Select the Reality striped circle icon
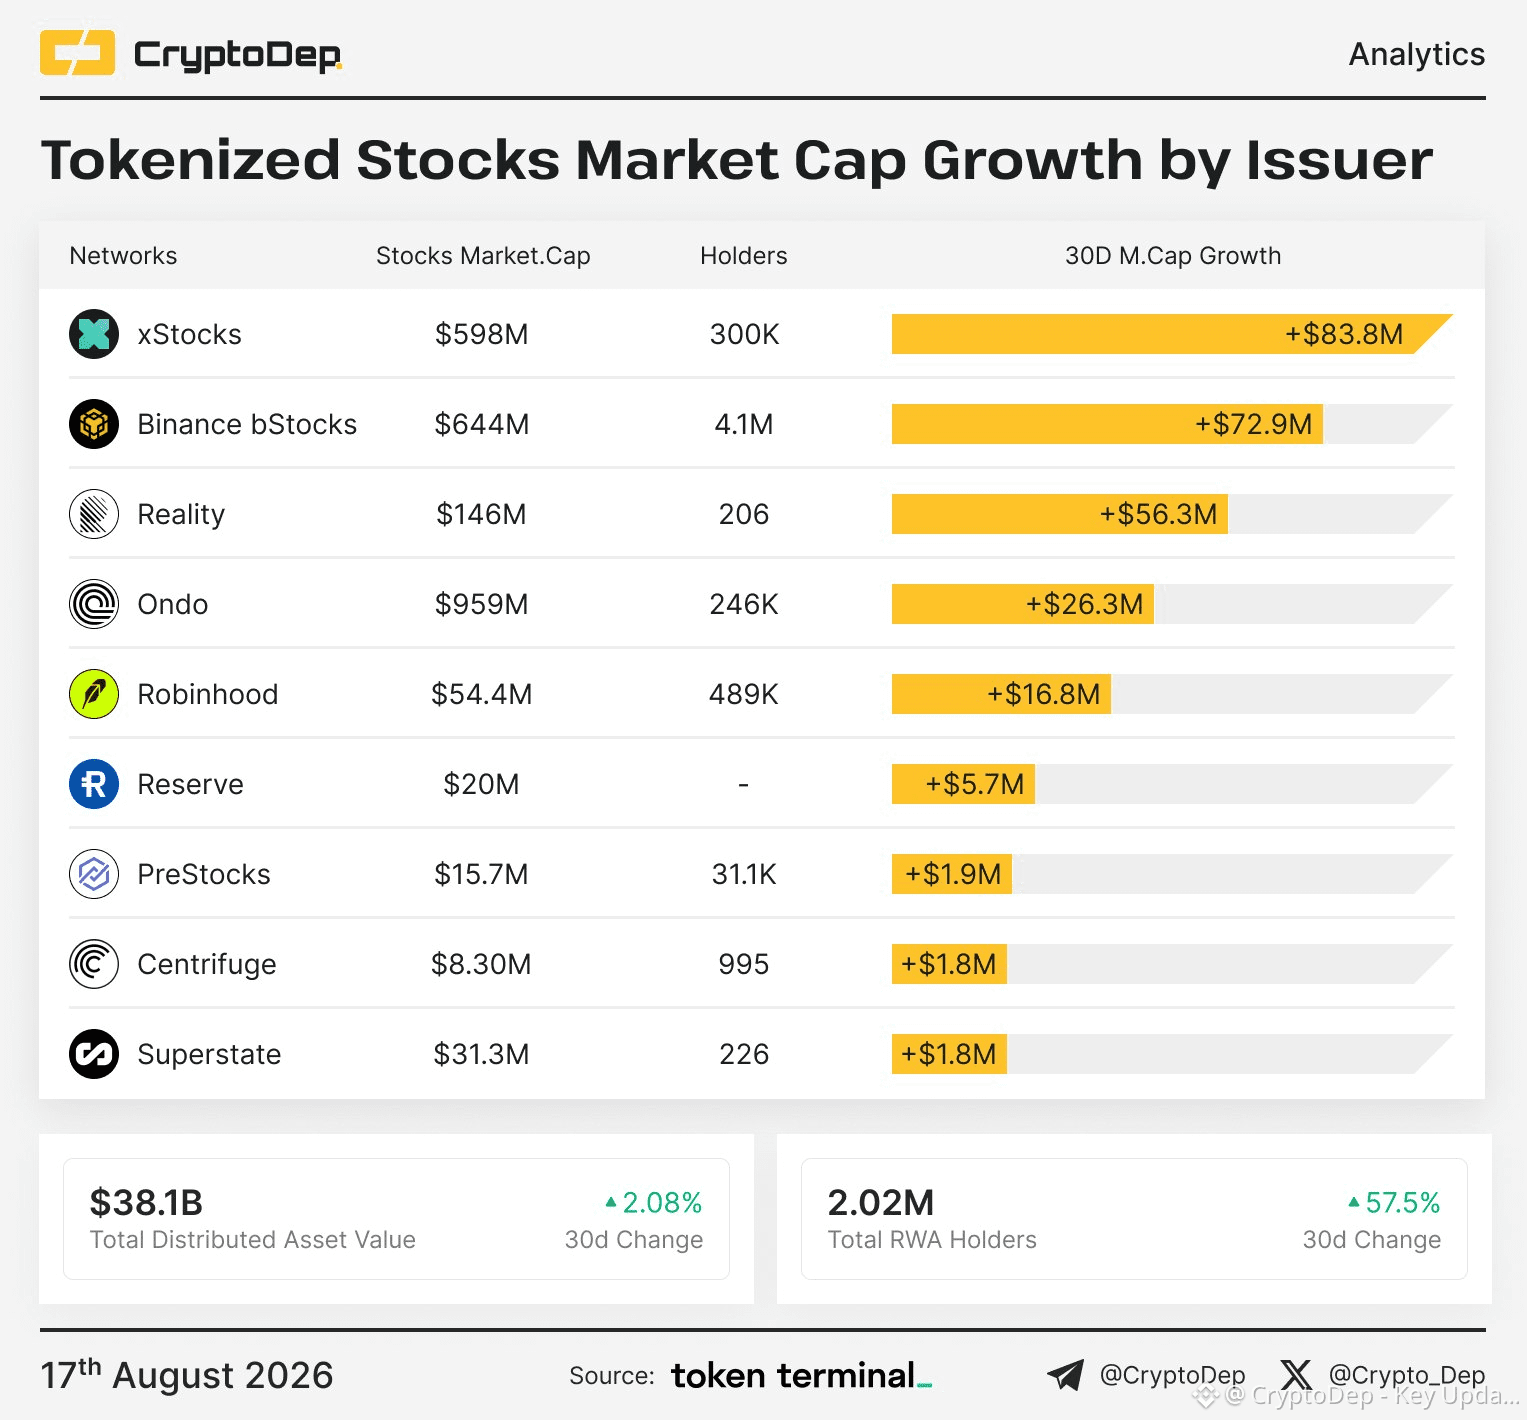 coord(94,514)
